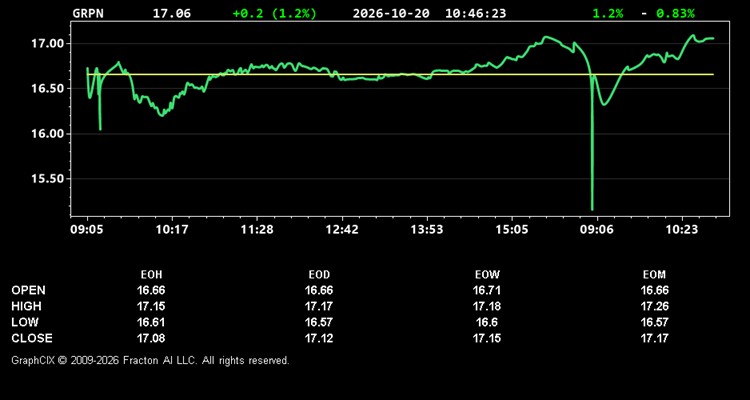Select EOH low value 16.61

tap(151, 322)
